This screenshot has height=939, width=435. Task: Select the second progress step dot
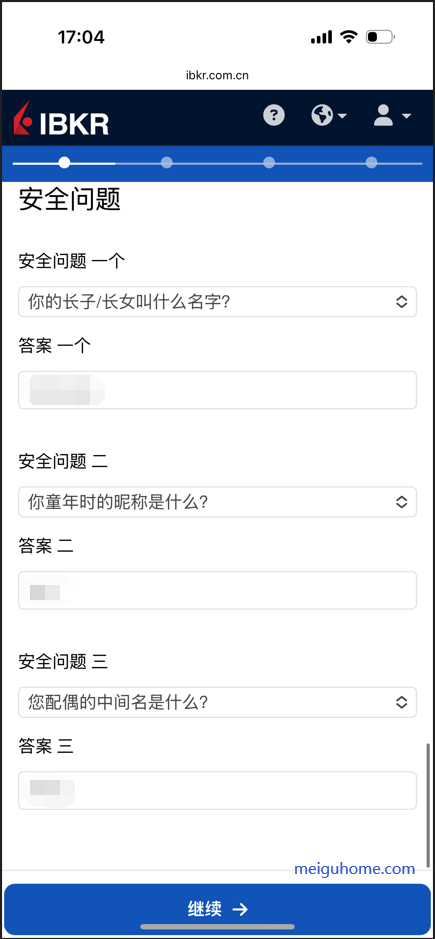167,162
